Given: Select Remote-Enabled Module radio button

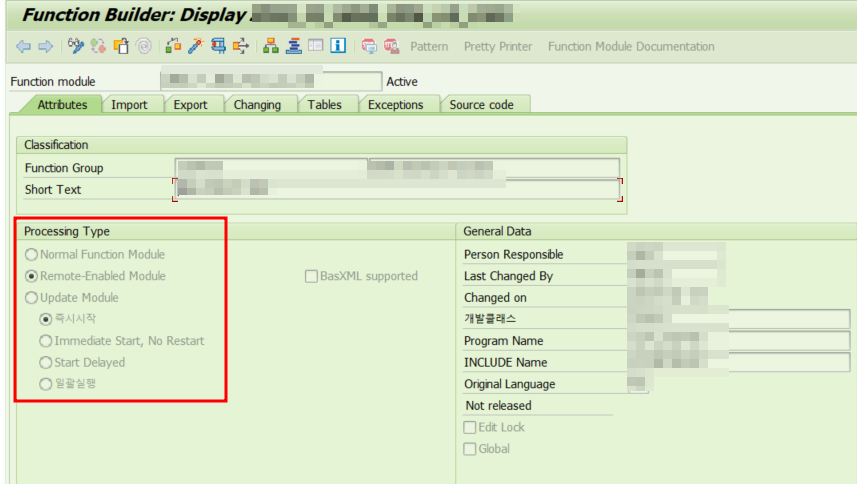Looking at the screenshot, I should (x=31, y=276).
